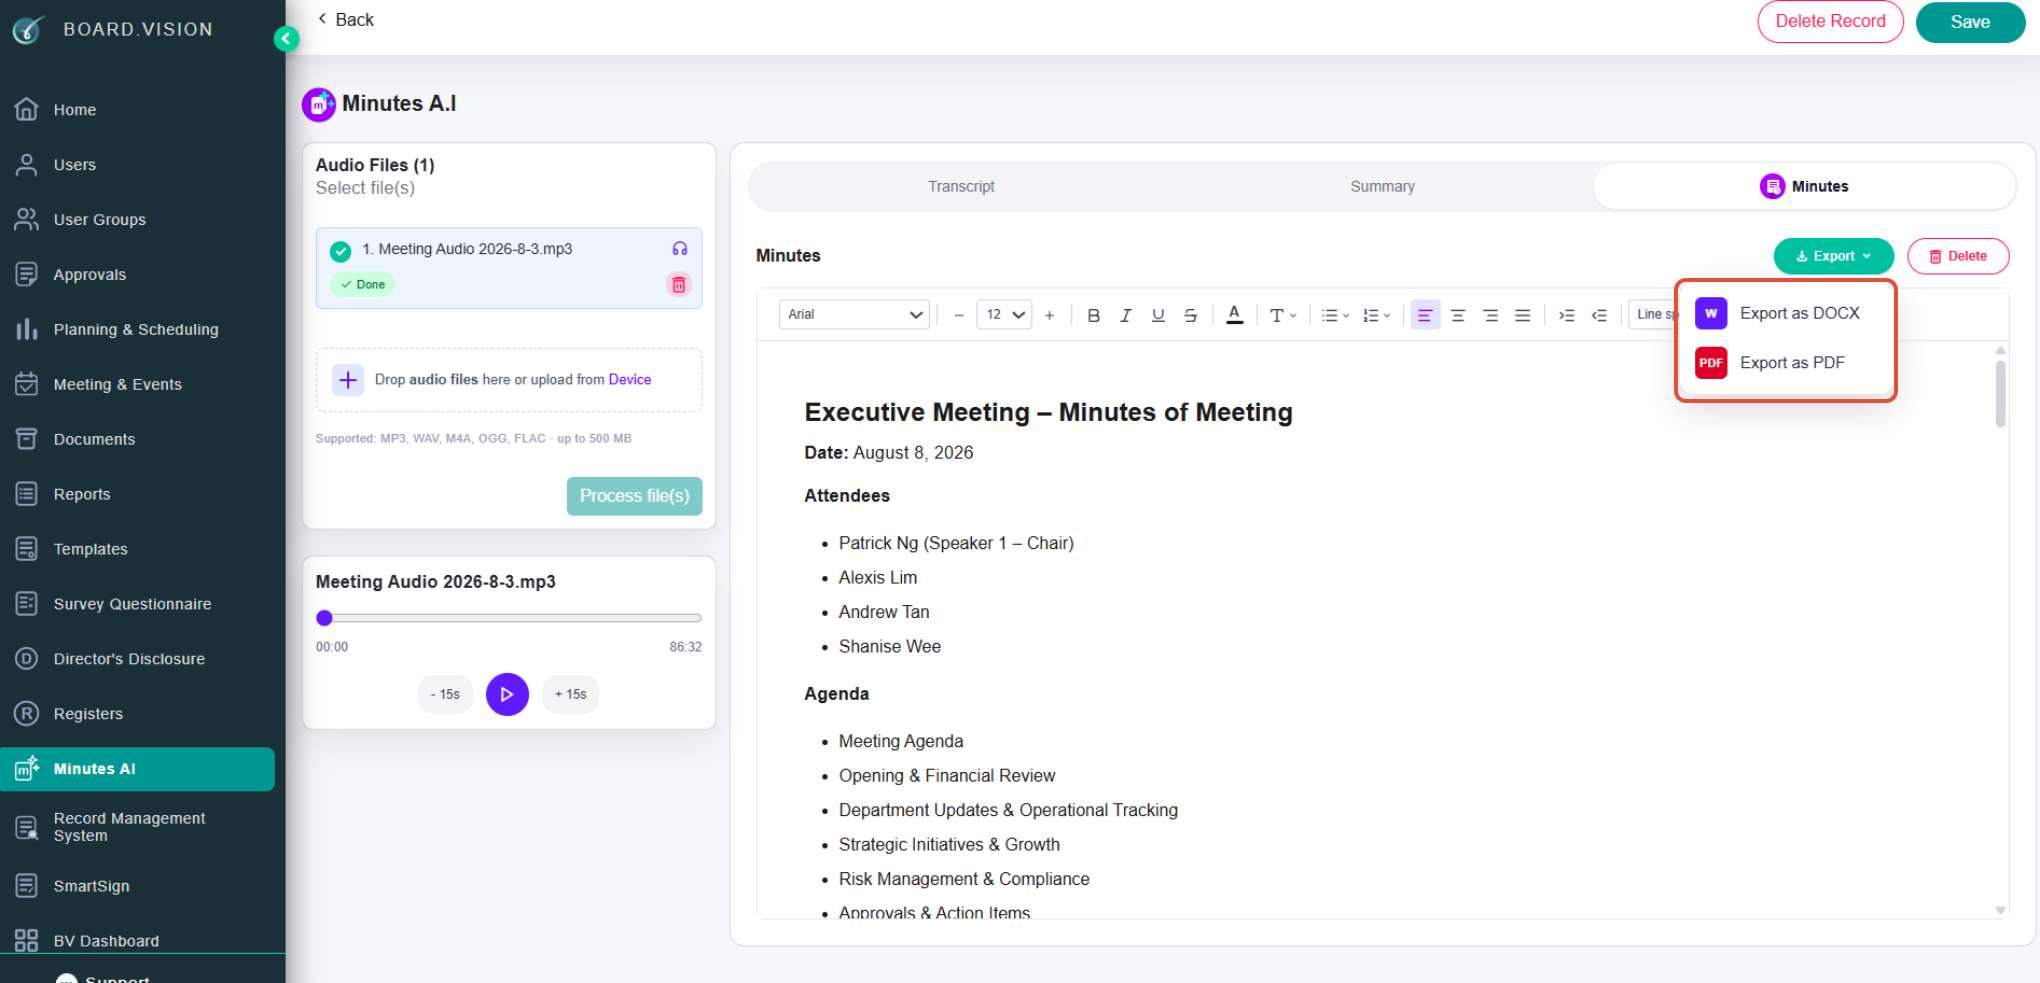Select the Meeting Audio 2026-8-3.mp3 file
This screenshot has height=983, width=2040.
tap(509, 268)
